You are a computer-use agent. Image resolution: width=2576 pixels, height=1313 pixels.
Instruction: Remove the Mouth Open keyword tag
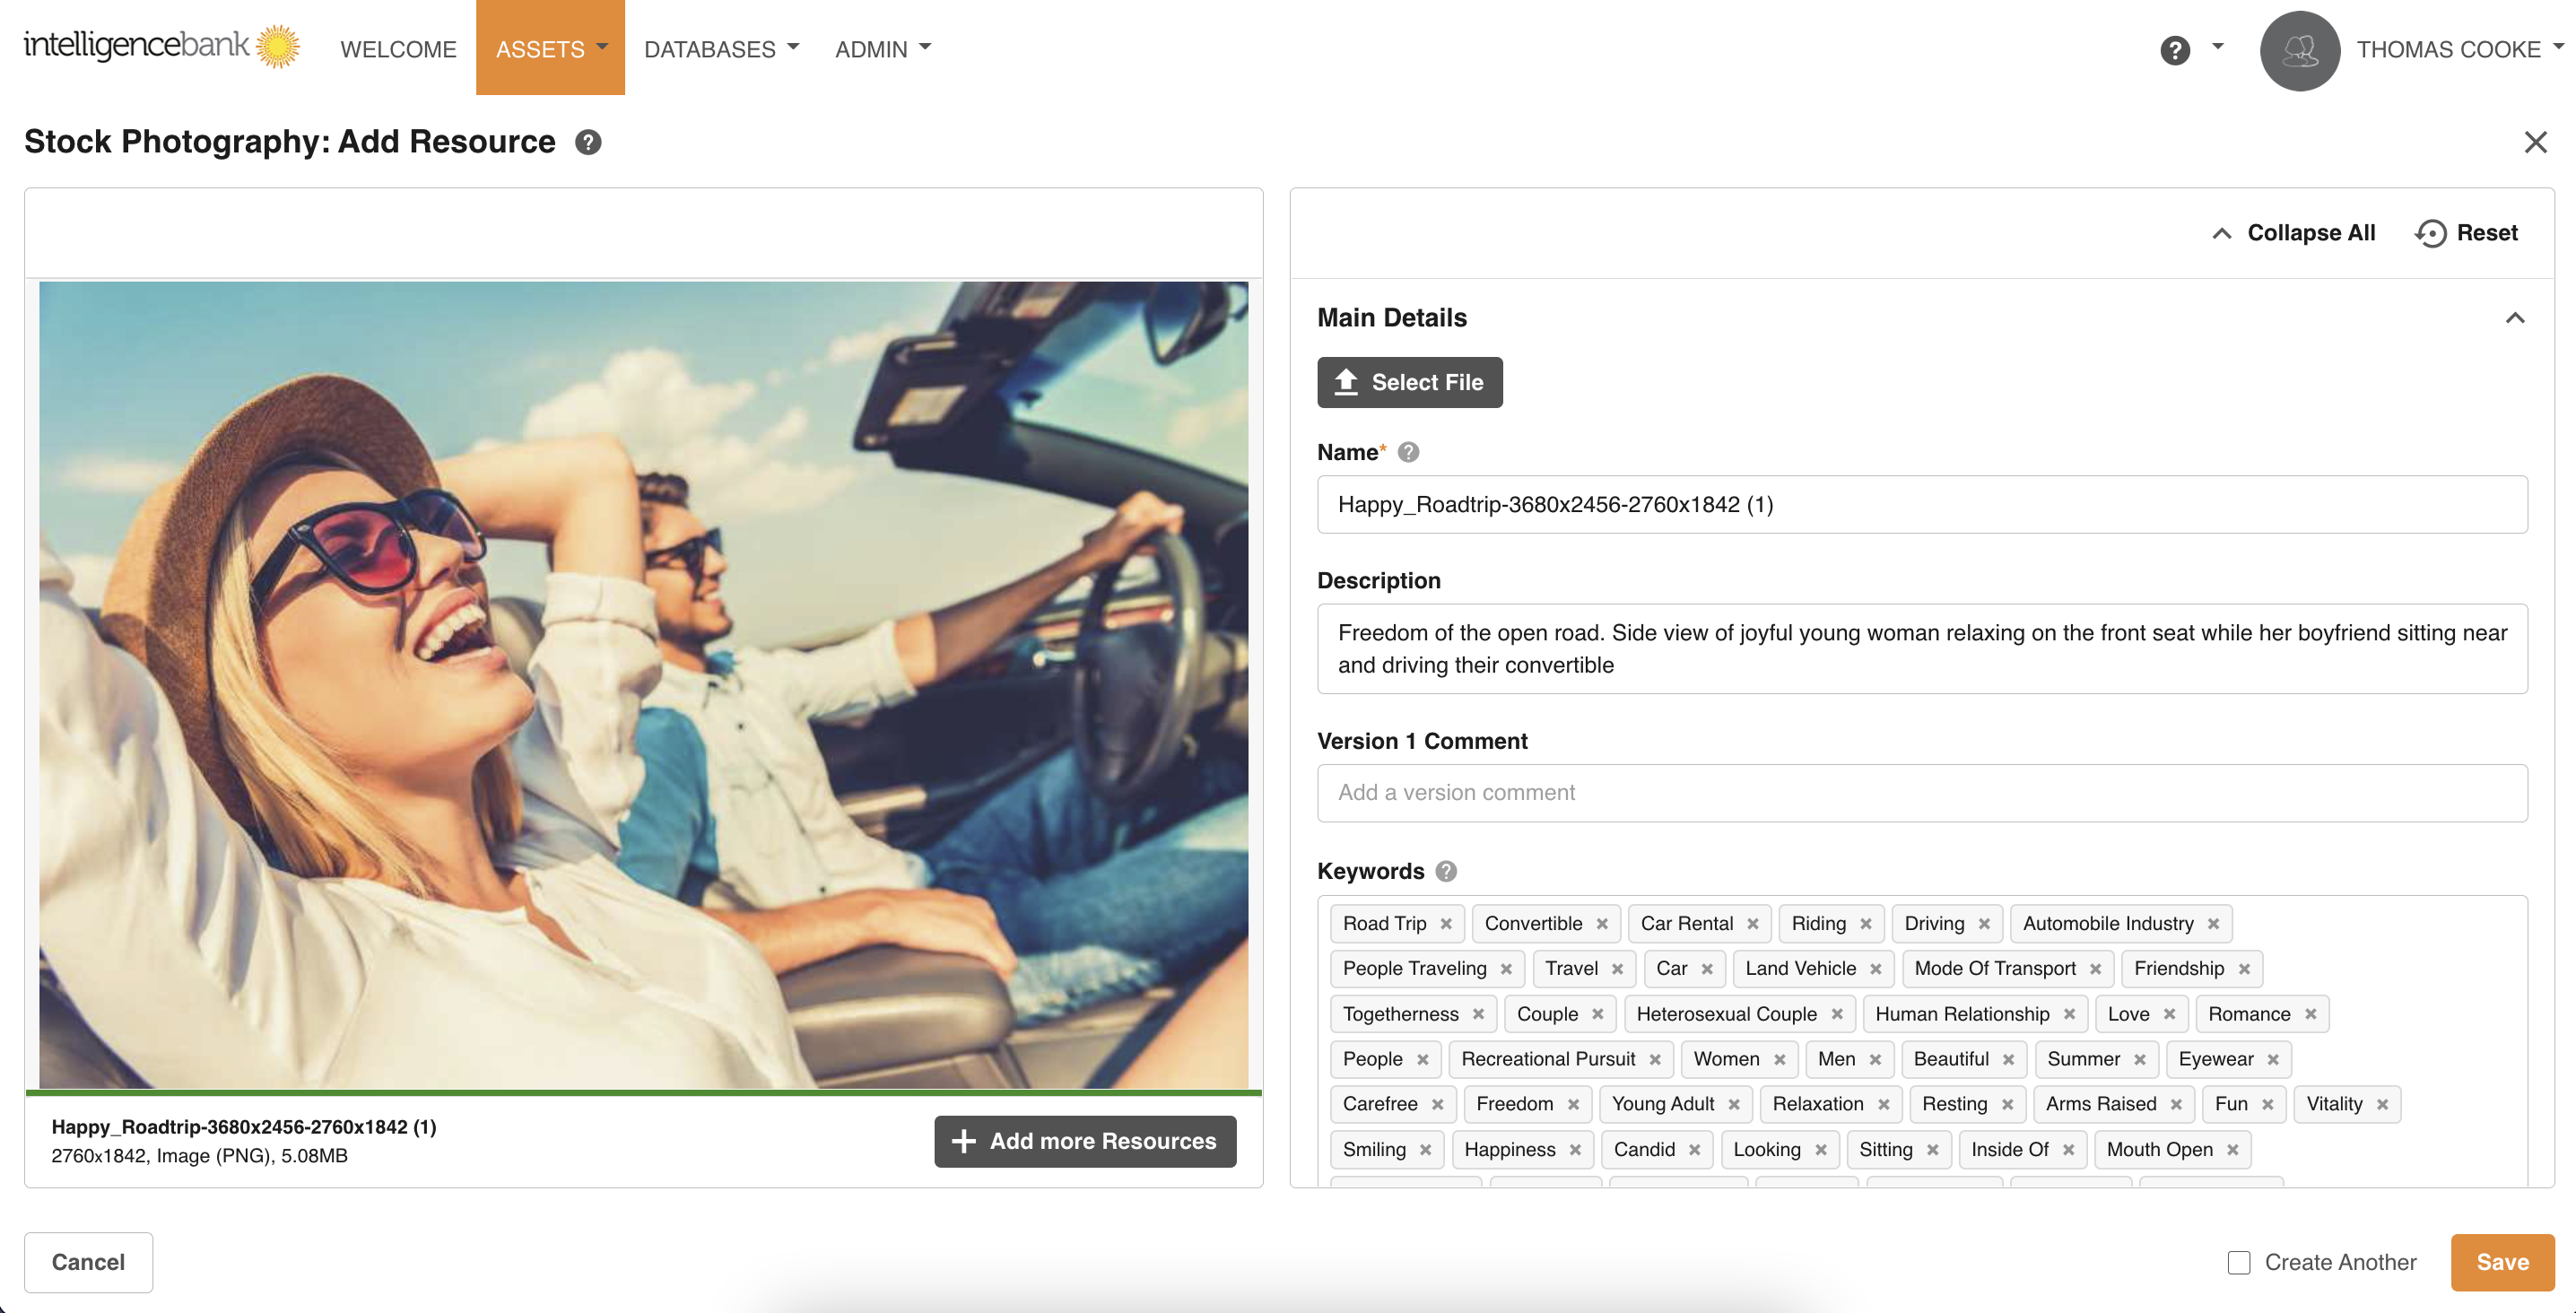click(x=2233, y=1150)
